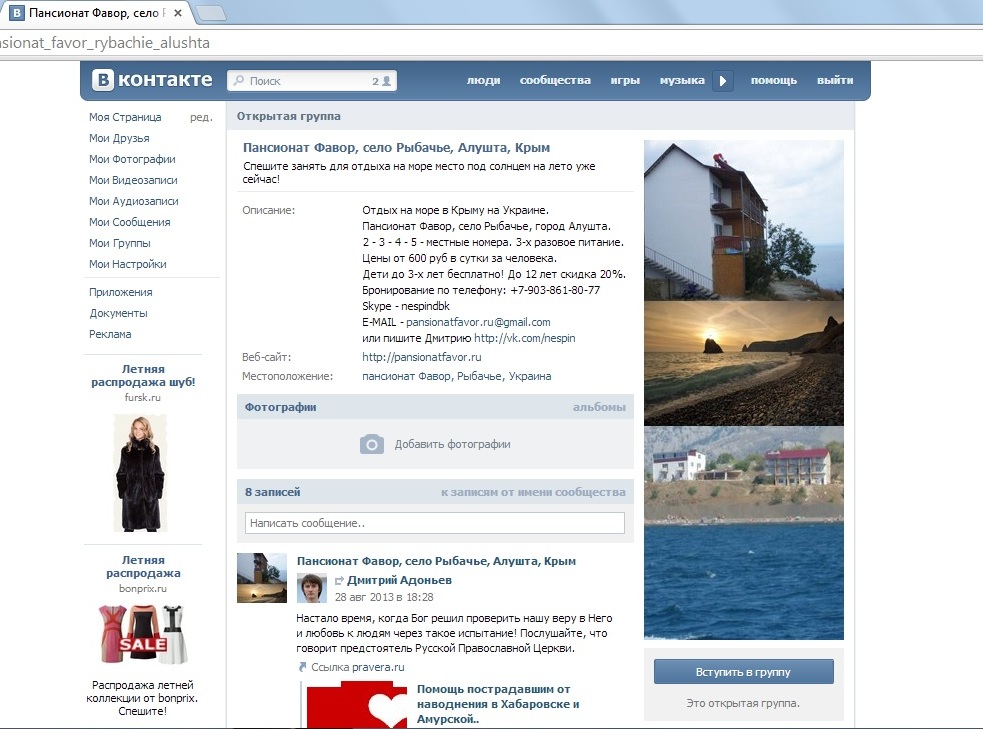Open the pansionatfavor.ru website link

[421, 357]
